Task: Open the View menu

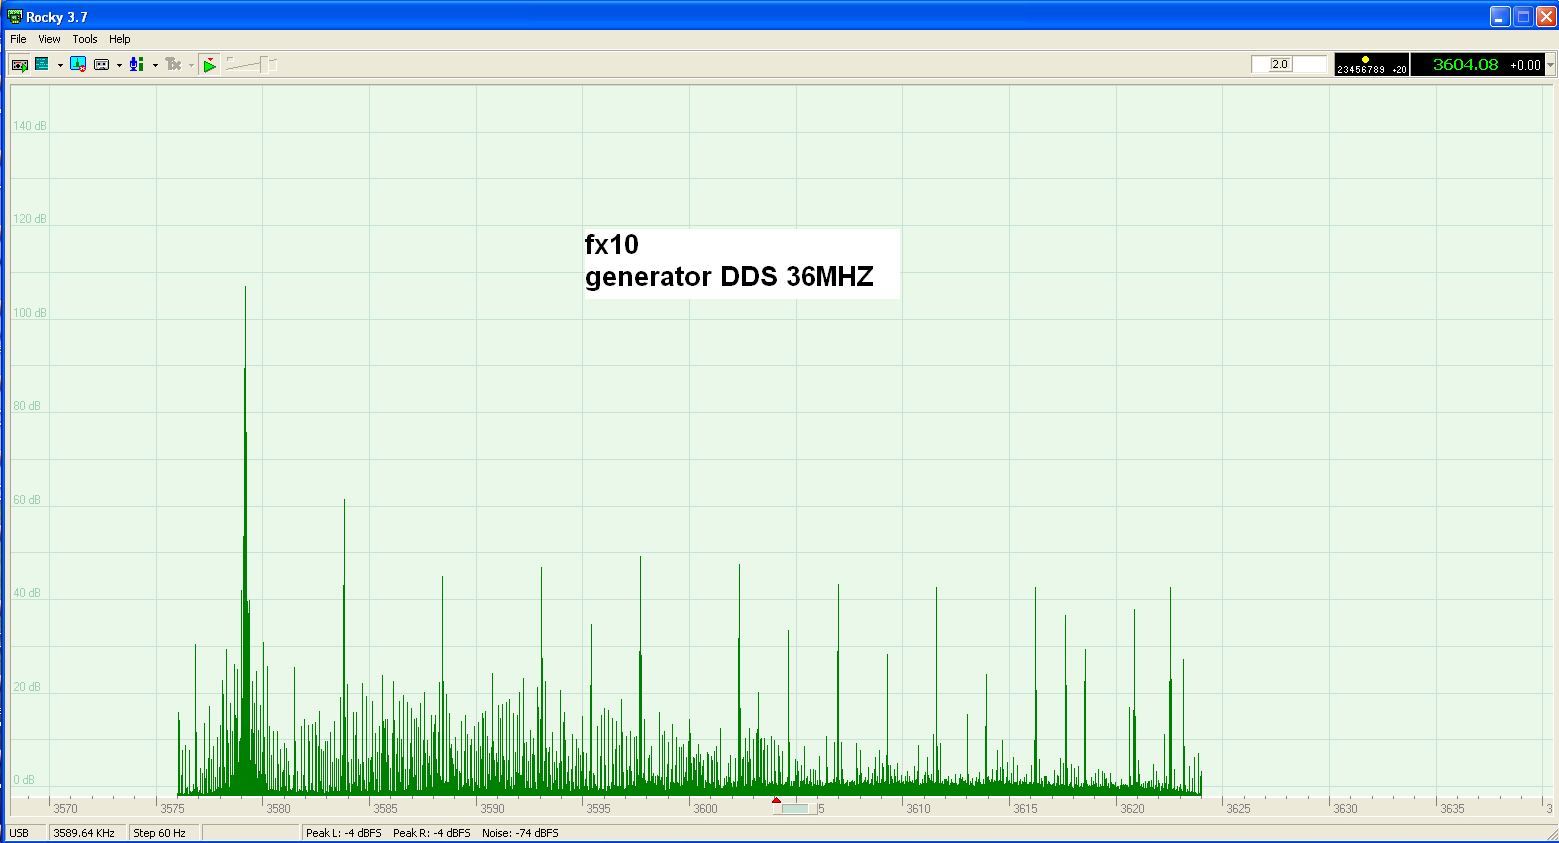Action: point(49,39)
